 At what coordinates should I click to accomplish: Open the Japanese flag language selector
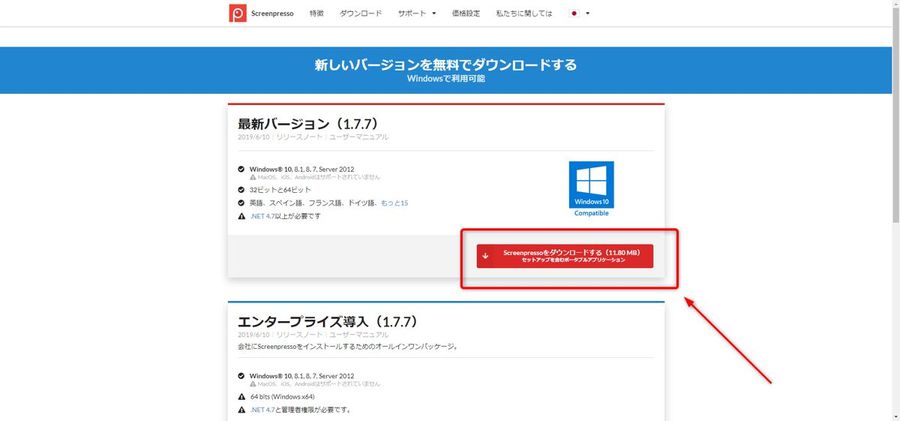[x=579, y=13]
